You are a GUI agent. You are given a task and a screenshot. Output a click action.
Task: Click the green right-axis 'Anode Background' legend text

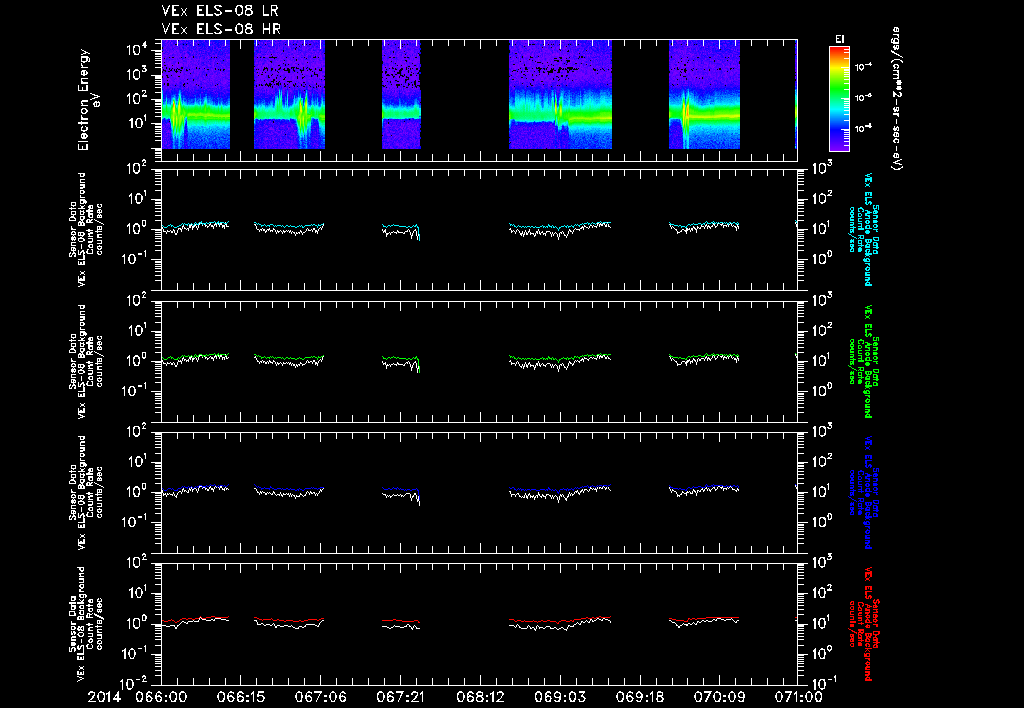coord(868,361)
